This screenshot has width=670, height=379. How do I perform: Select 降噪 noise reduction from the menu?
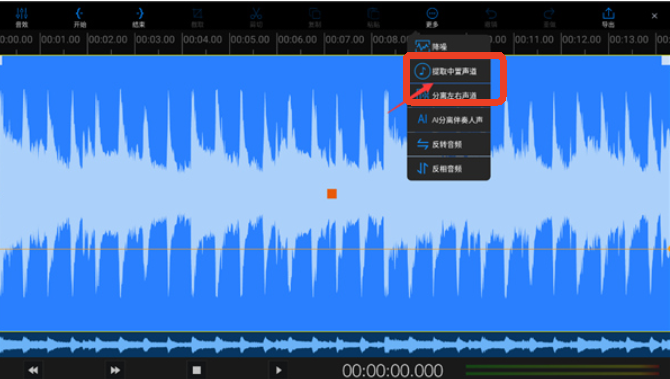point(449,47)
